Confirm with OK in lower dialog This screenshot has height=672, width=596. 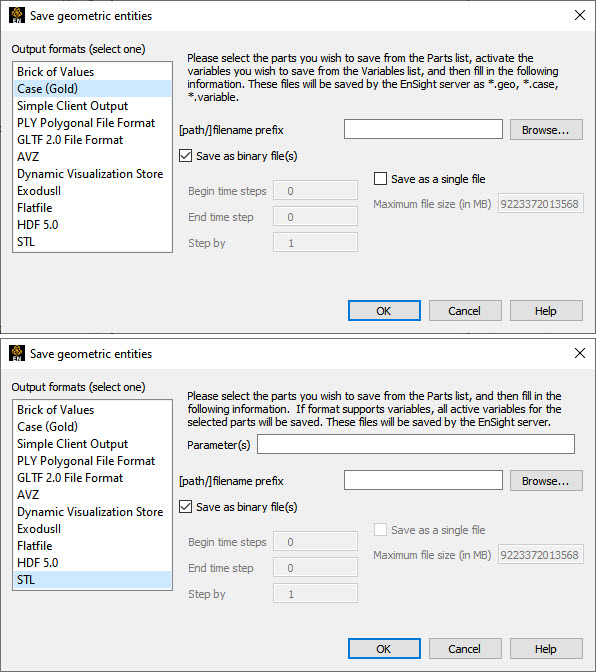[384, 649]
